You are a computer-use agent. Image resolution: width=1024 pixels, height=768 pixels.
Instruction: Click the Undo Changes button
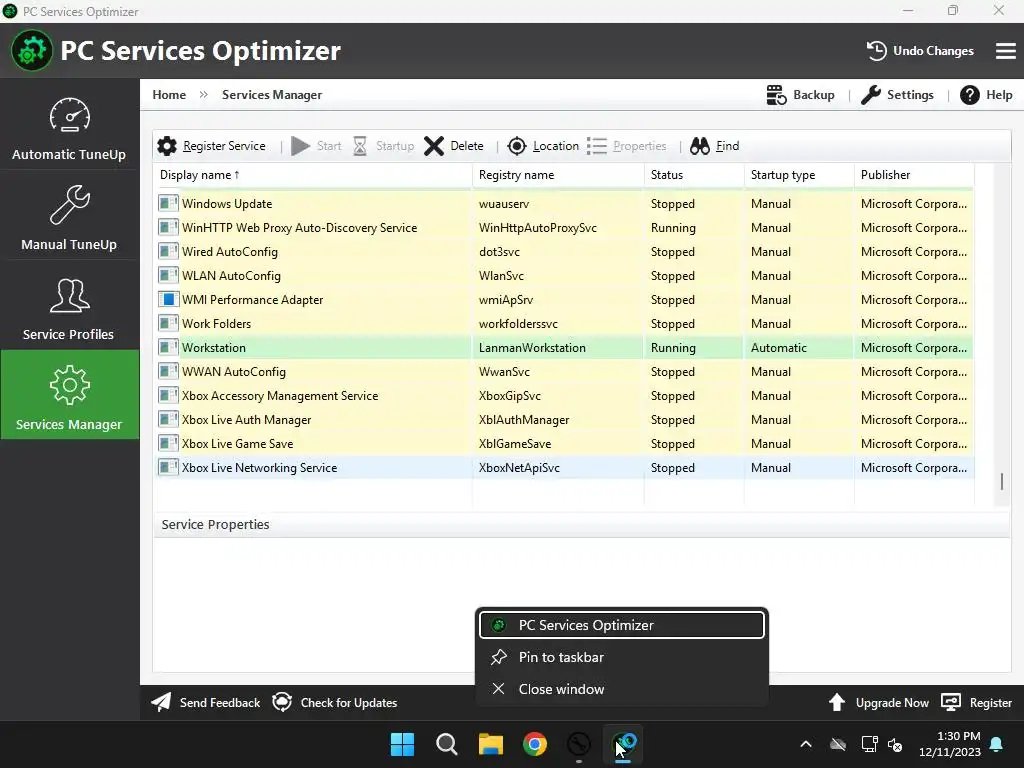[920, 51]
